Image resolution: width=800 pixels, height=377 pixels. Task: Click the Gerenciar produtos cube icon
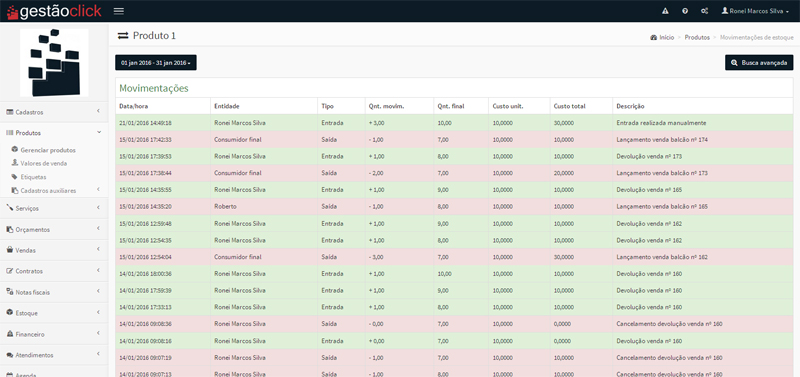tap(15, 150)
